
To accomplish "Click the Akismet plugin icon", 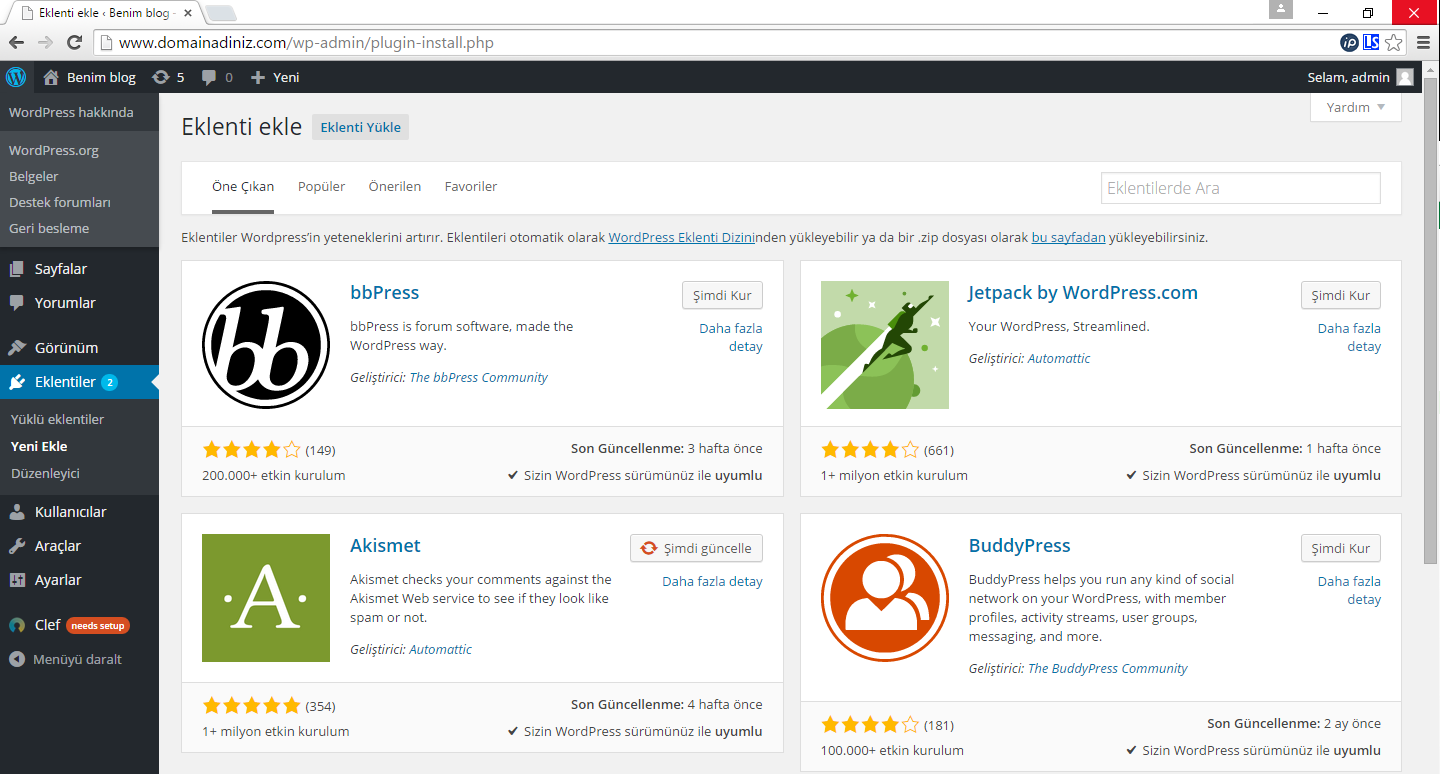I will 266,598.
